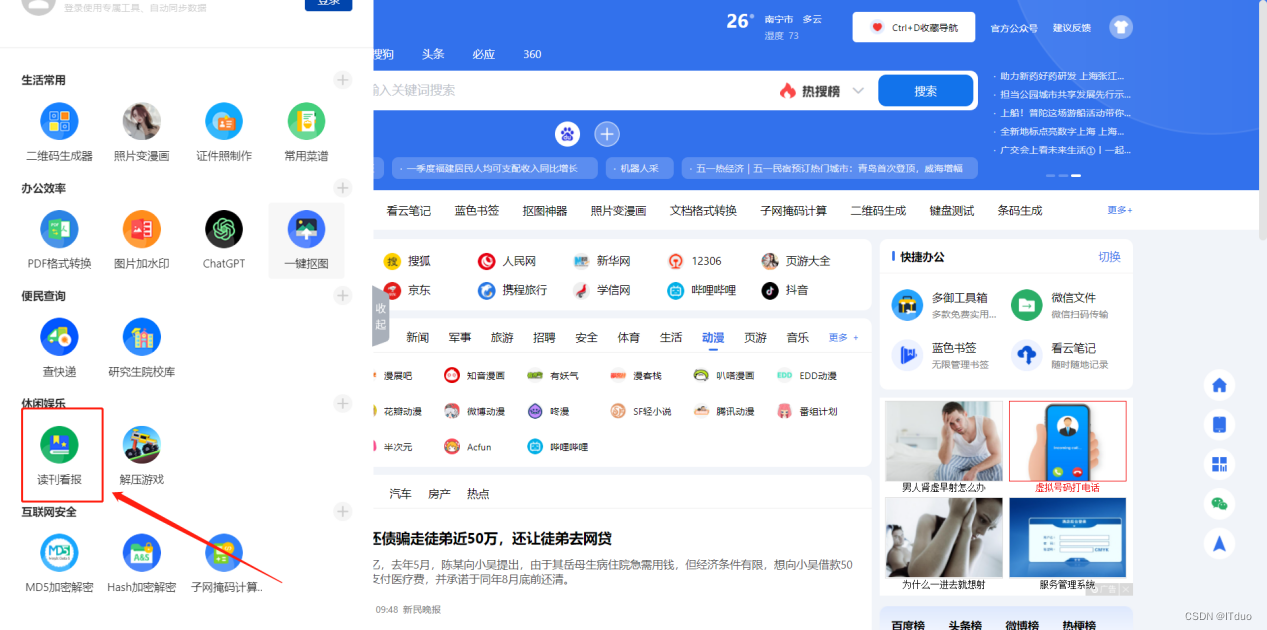
Task: Open 读刊看报 icon
Action: pyautogui.click(x=59, y=444)
